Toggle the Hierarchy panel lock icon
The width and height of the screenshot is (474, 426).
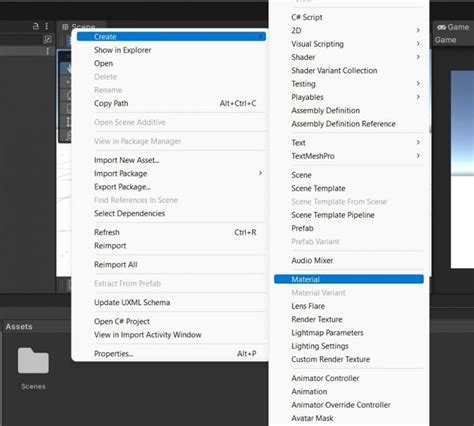tap(36, 26)
